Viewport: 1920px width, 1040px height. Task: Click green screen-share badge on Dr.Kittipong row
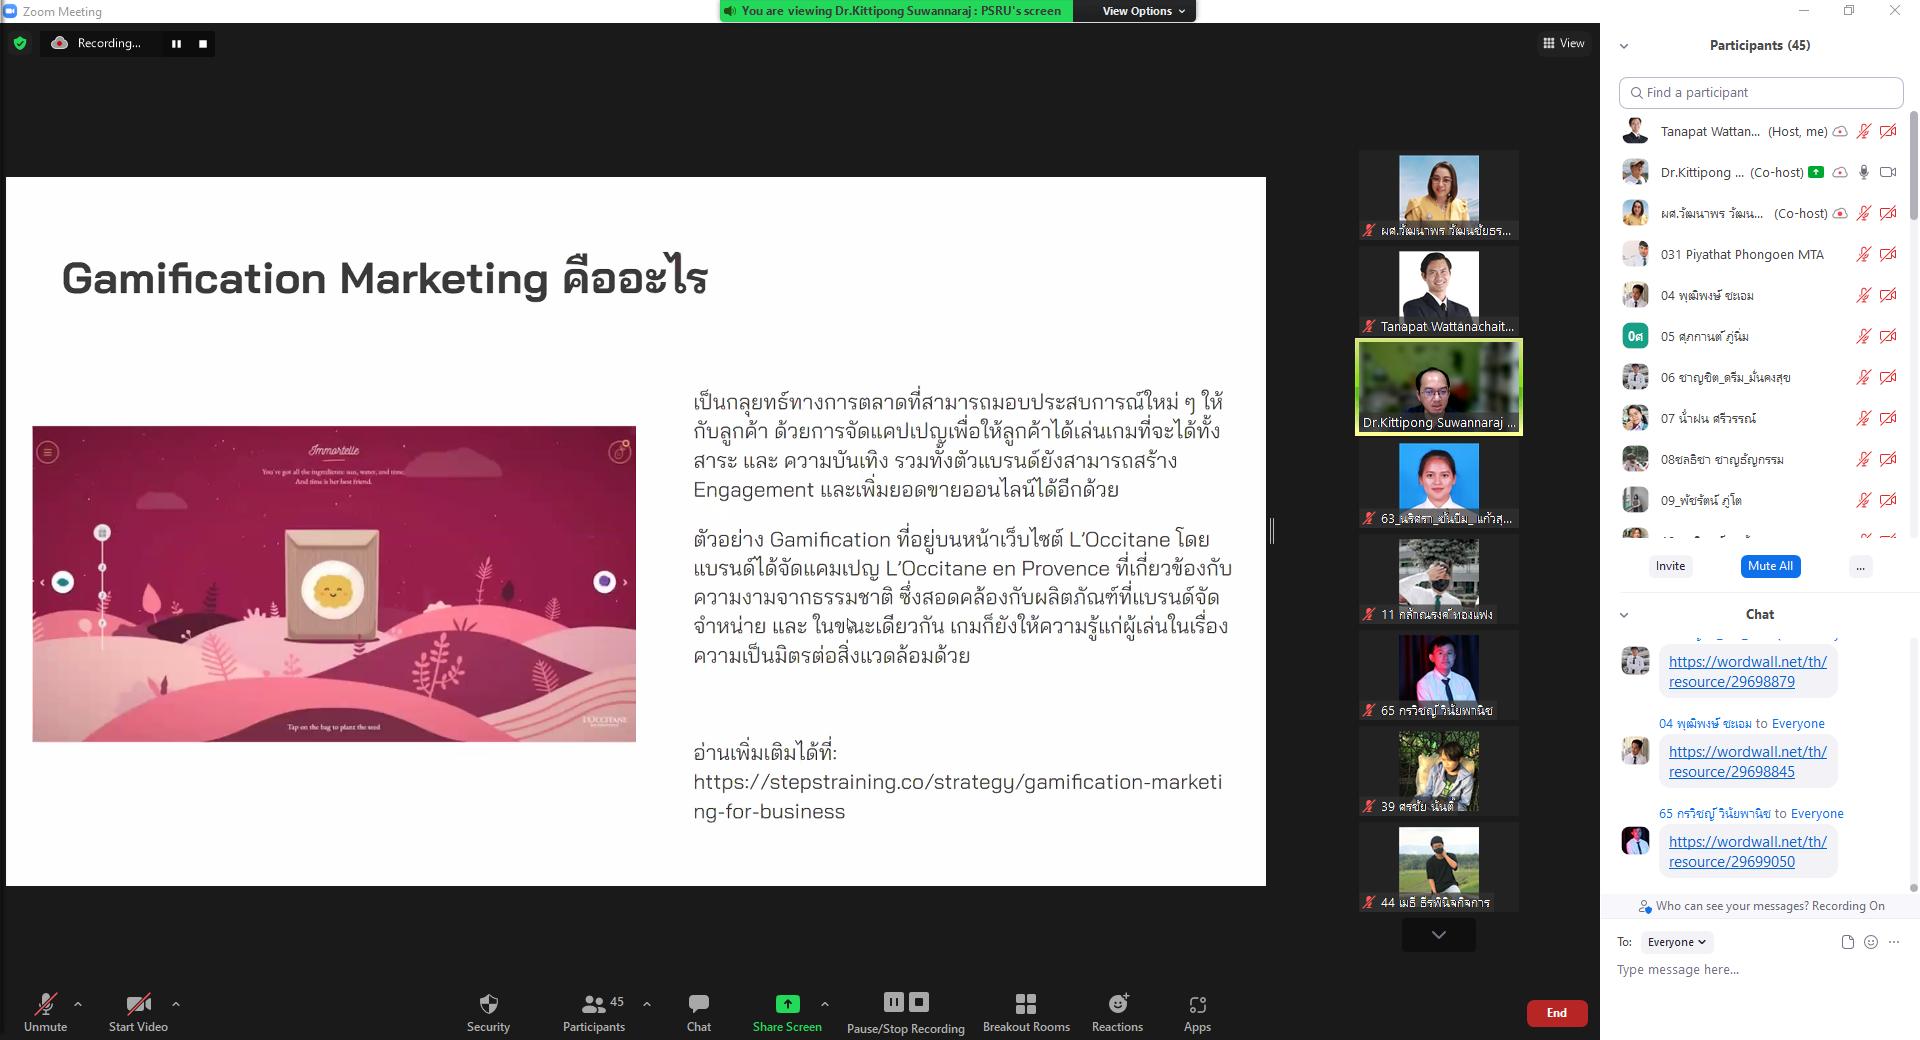coord(1816,172)
